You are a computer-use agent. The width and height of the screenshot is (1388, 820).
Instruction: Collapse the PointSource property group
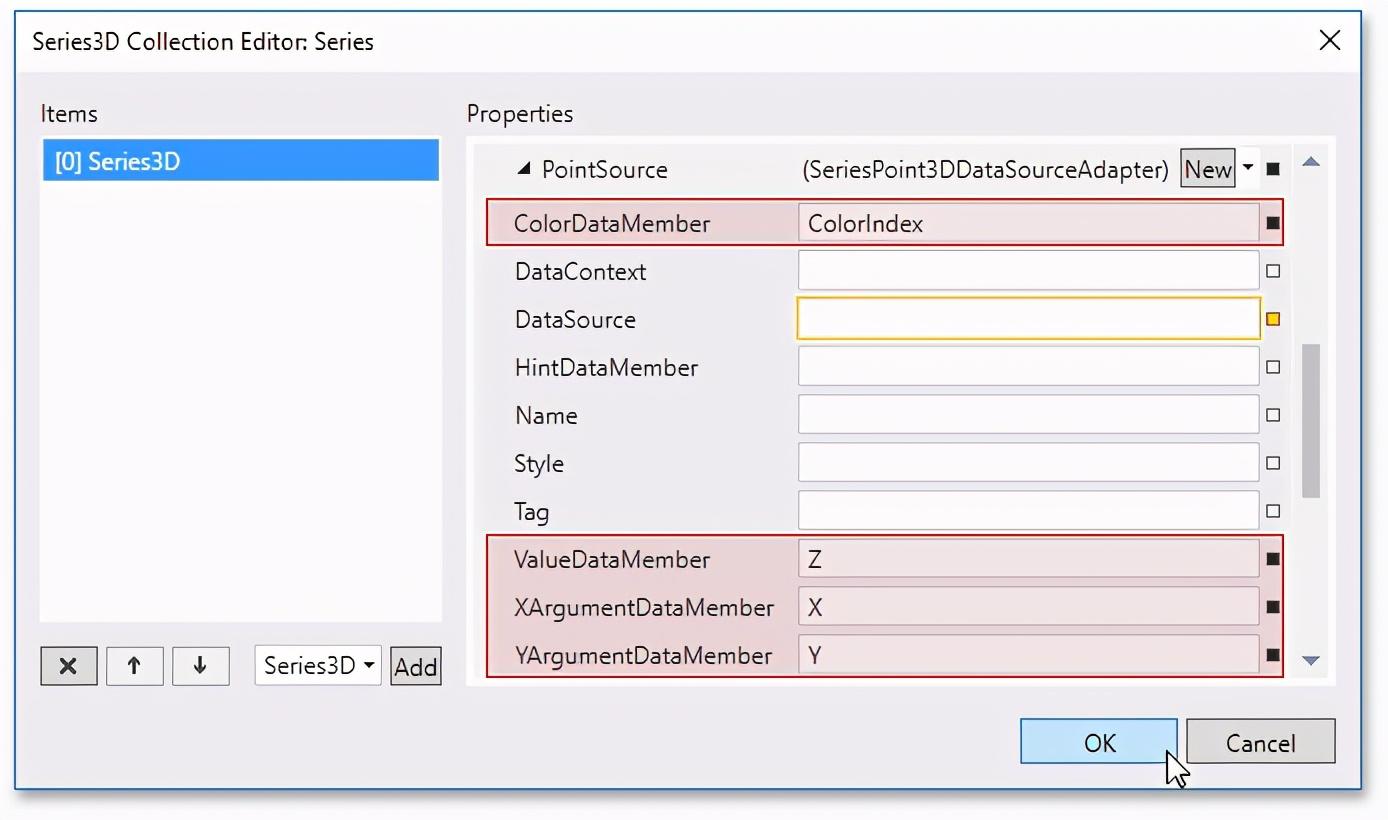(524, 169)
